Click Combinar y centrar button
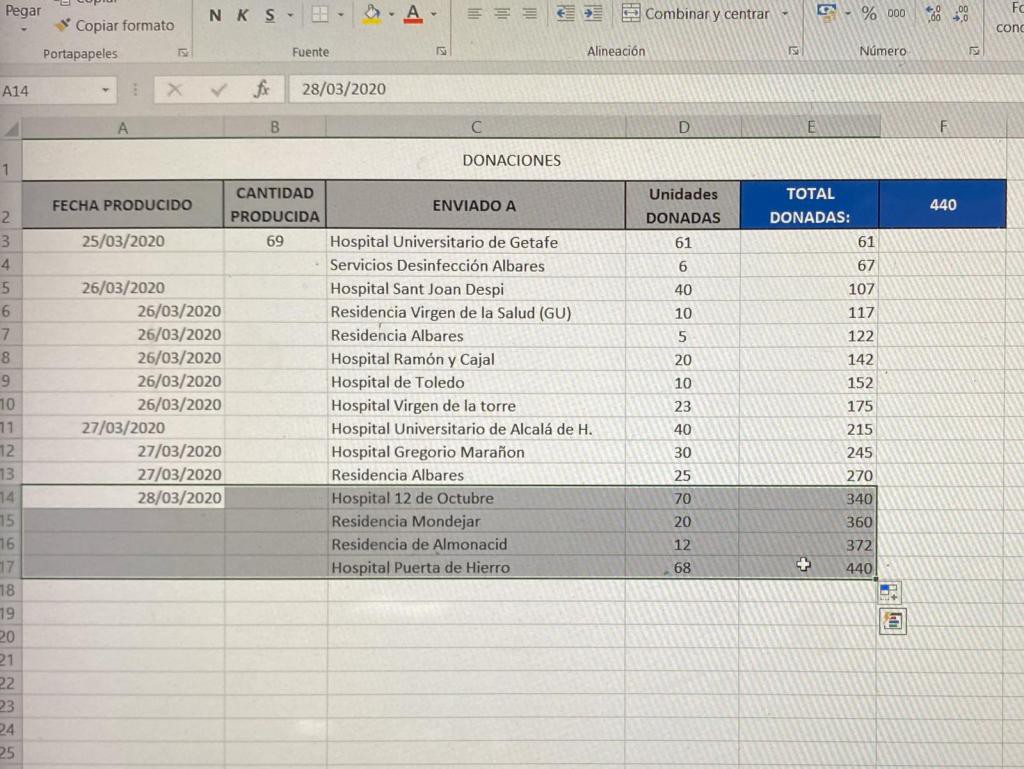The height and width of the screenshot is (769, 1024). click(x=697, y=14)
